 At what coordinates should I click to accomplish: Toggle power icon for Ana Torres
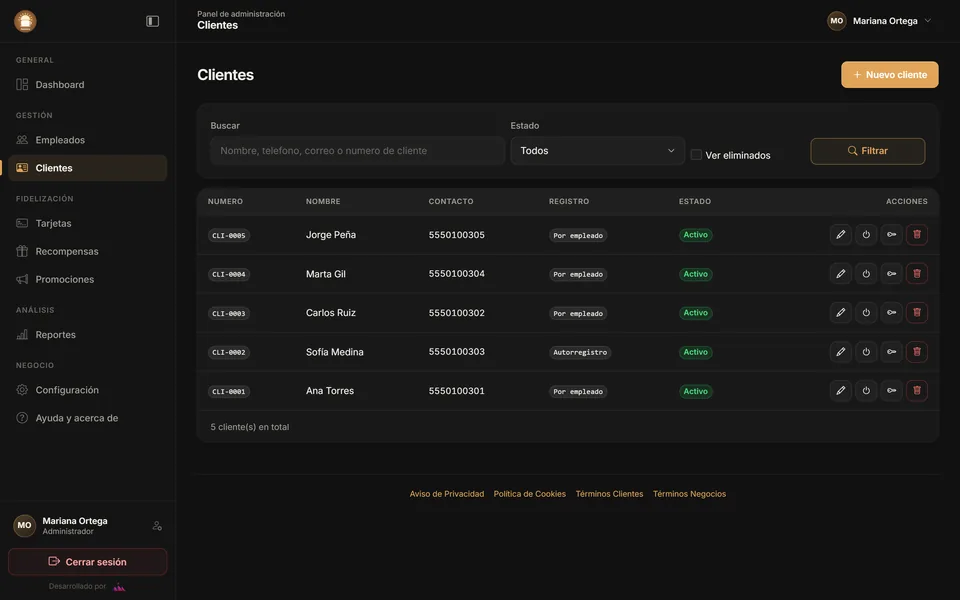click(x=866, y=391)
